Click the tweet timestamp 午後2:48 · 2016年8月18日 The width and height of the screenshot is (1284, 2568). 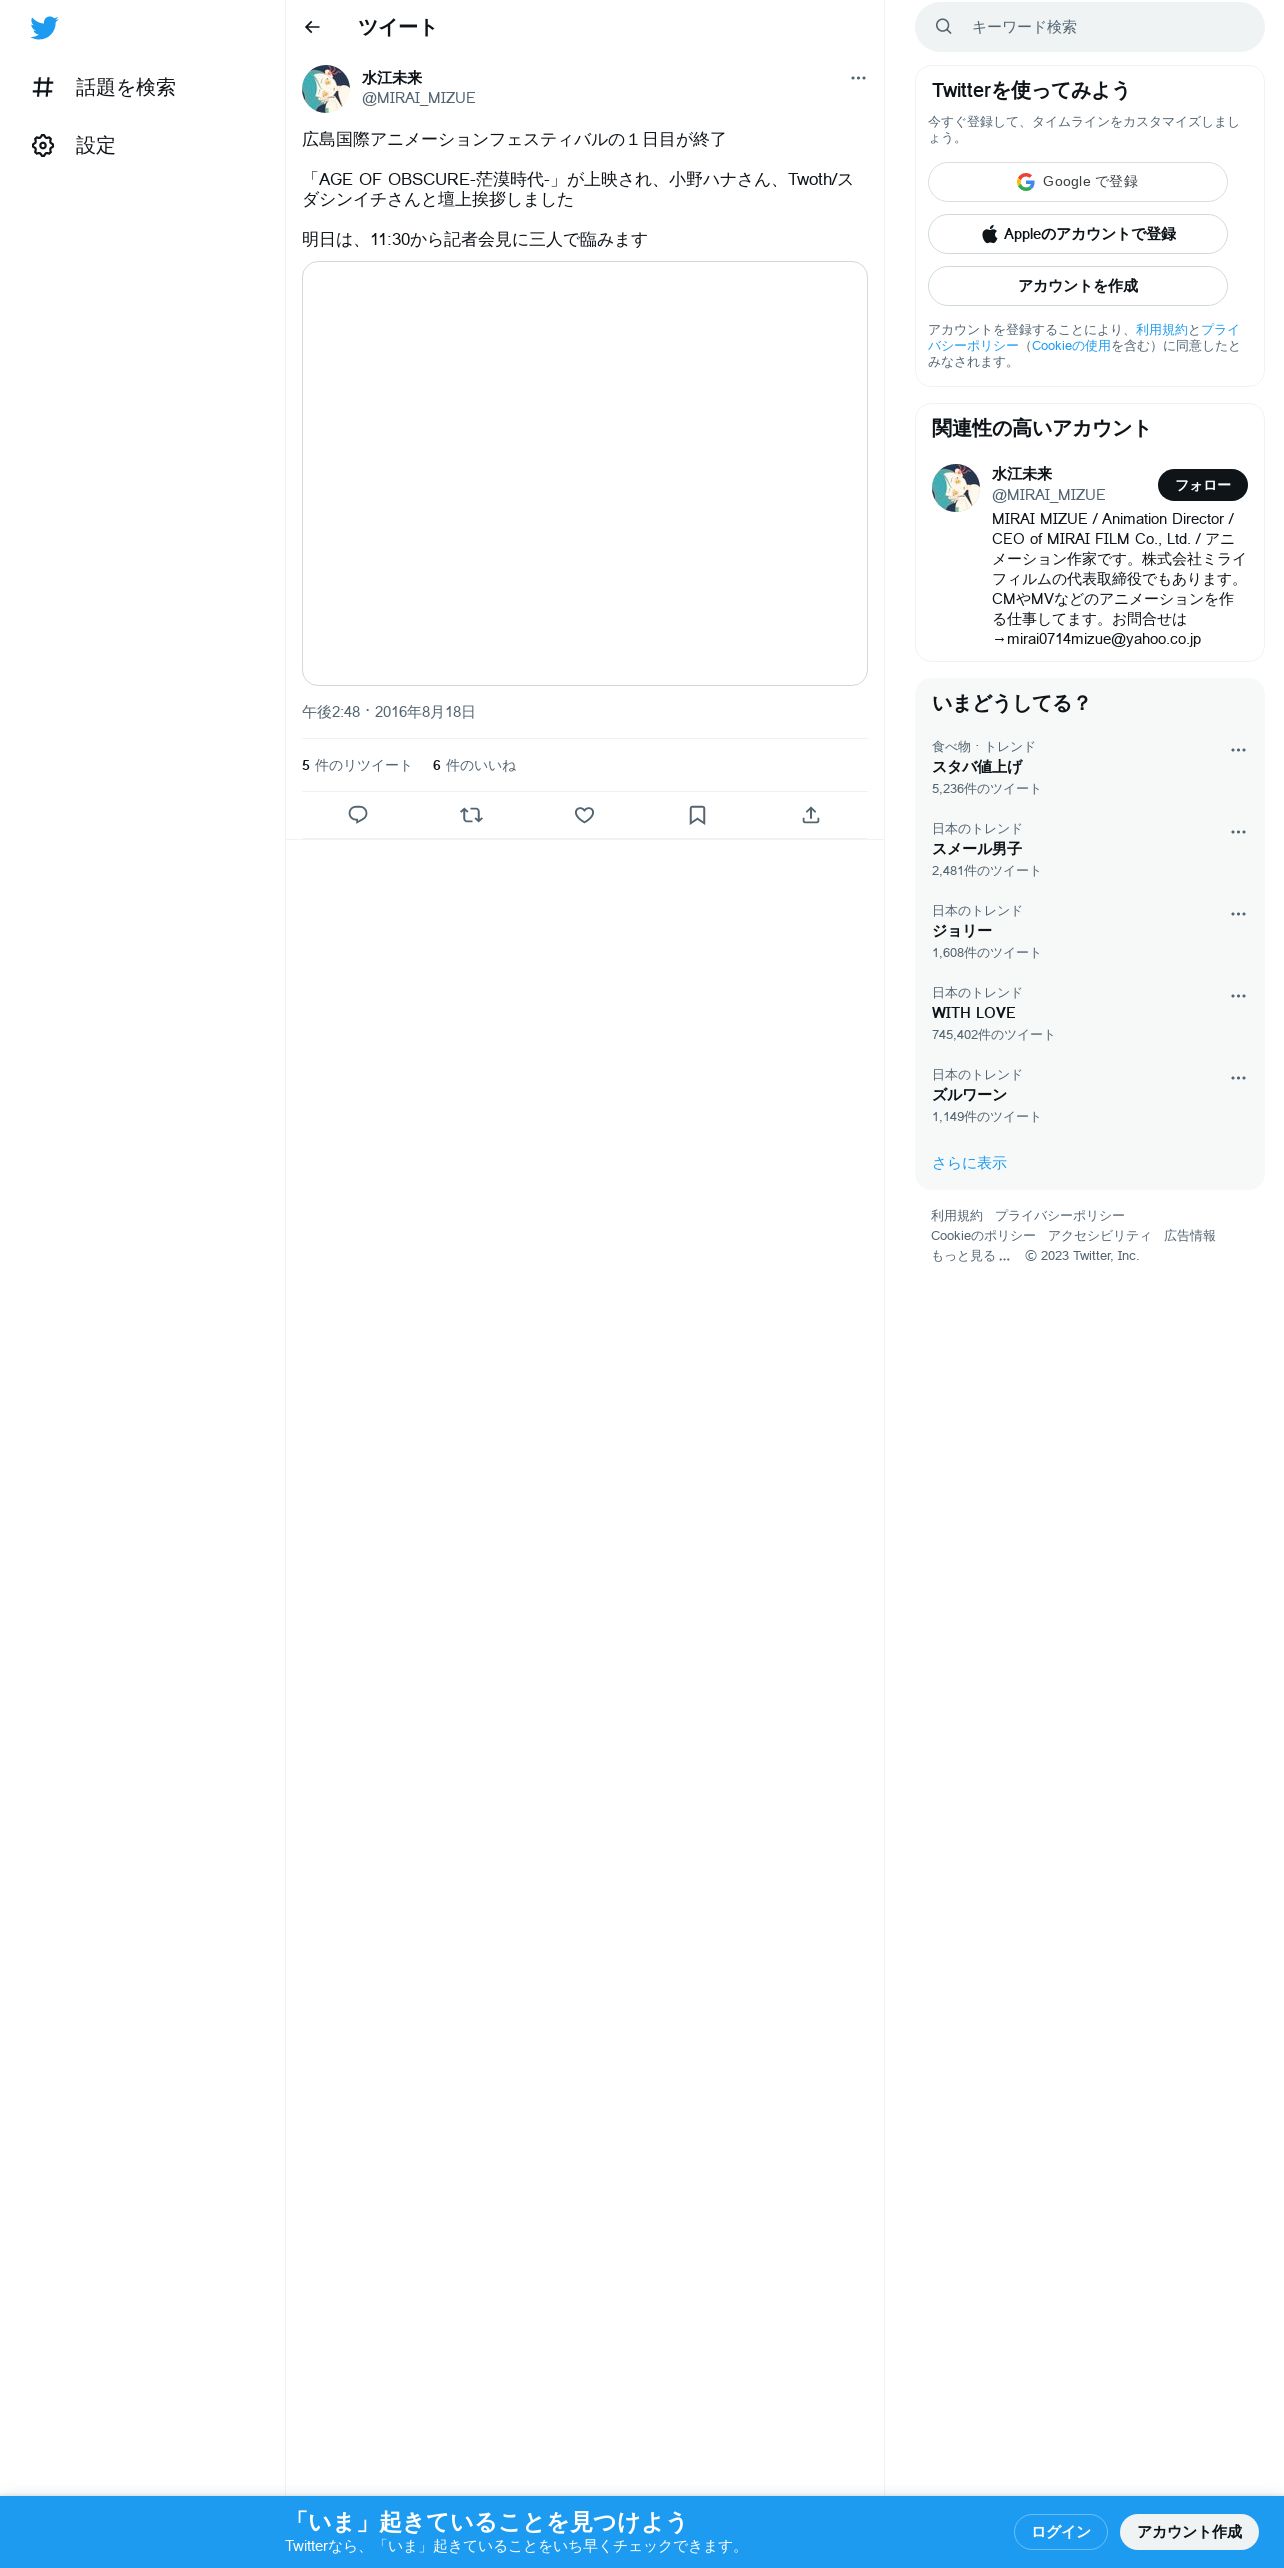389,712
